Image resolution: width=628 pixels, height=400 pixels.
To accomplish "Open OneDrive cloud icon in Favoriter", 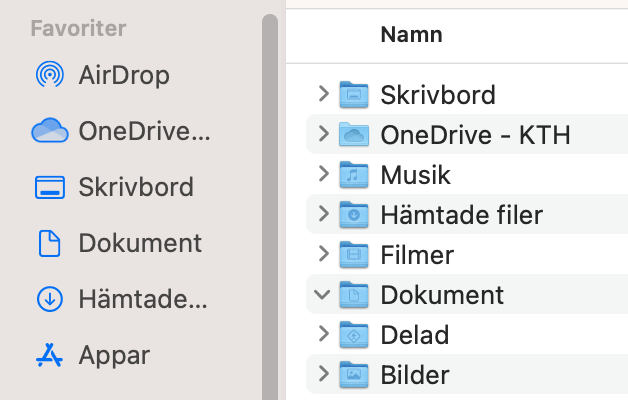I will (49, 131).
